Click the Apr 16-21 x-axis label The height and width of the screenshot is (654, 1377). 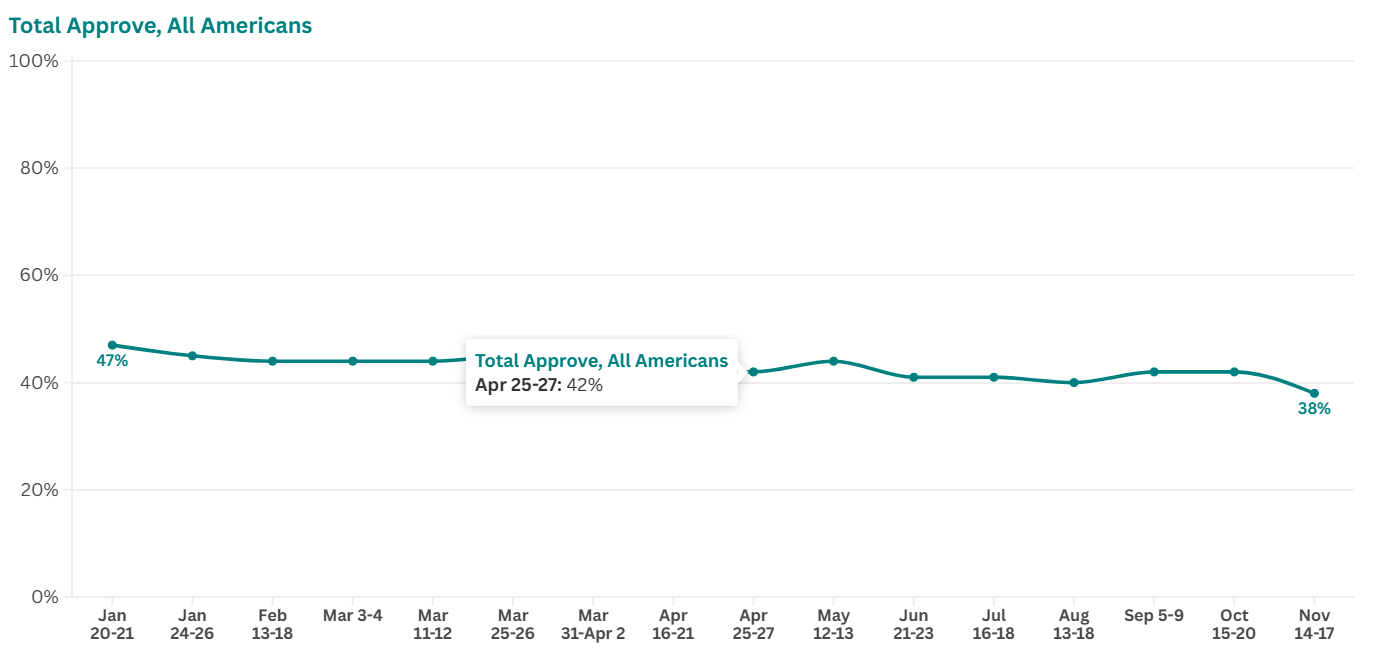[x=673, y=624]
